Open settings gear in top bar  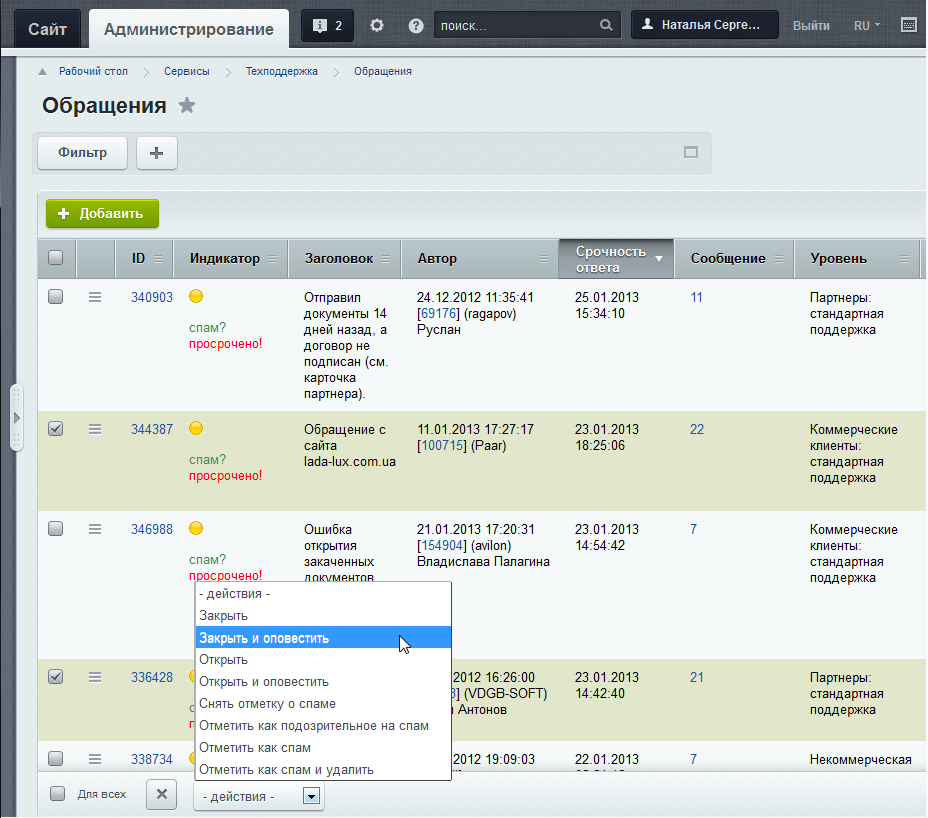coord(377,25)
